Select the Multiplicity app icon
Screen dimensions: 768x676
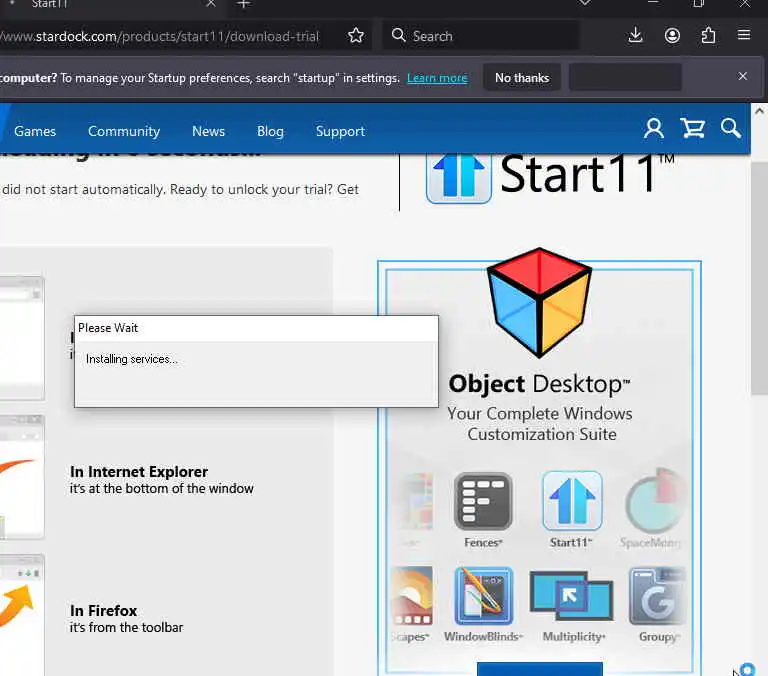(572, 596)
